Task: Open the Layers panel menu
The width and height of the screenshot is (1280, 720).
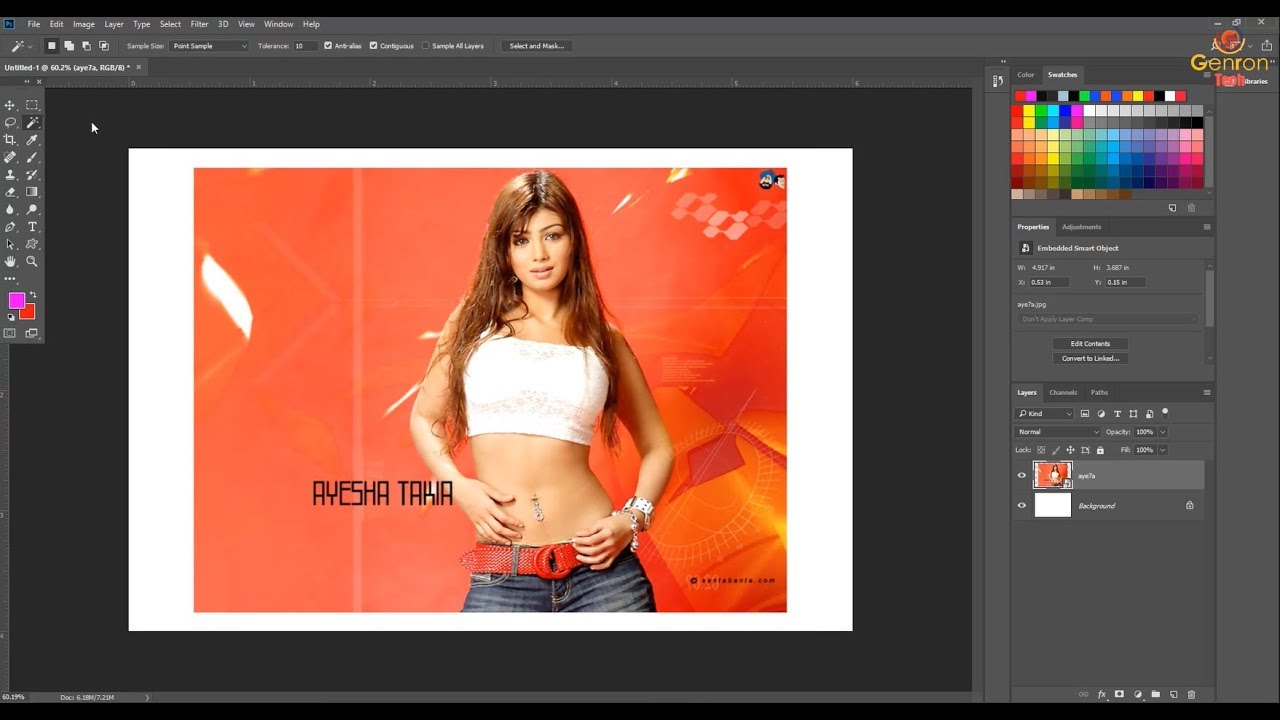Action: pos(1207,392)
